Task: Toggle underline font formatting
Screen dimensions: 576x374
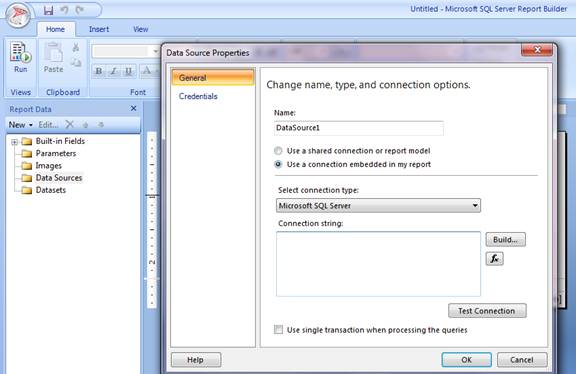Action: point(129,71)
